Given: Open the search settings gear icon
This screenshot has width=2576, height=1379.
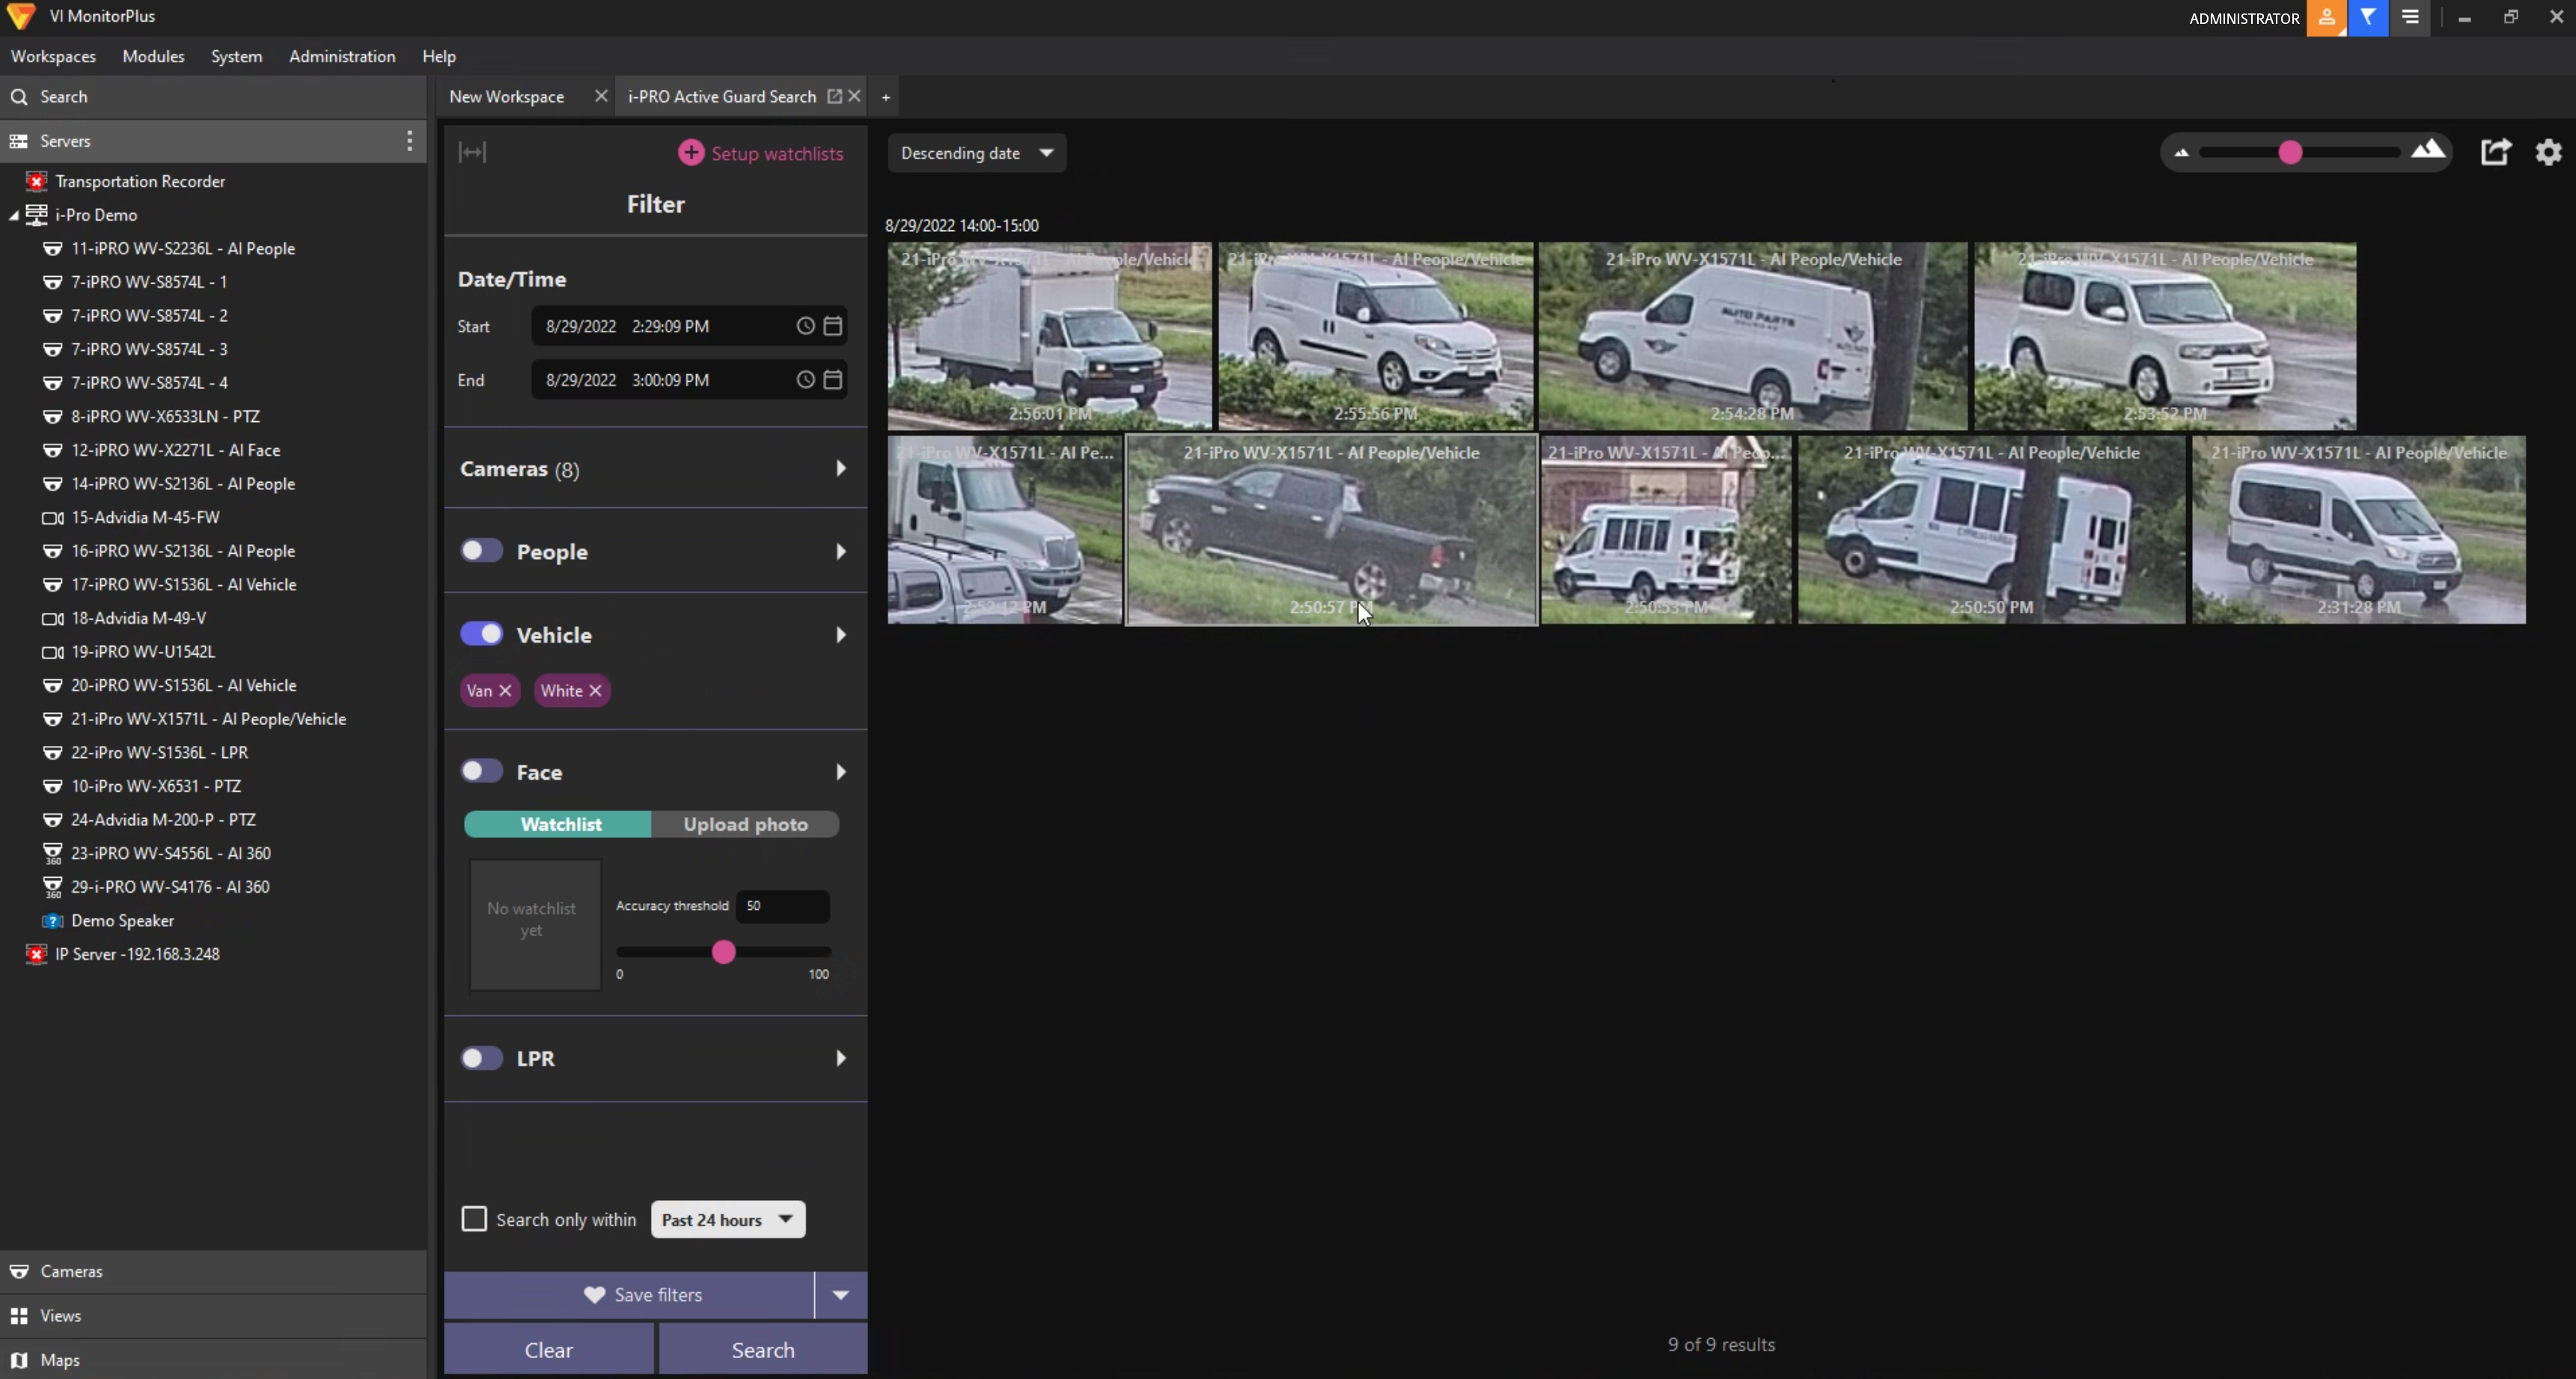Looking at the screenshot, I should (x=2548, y=152).
